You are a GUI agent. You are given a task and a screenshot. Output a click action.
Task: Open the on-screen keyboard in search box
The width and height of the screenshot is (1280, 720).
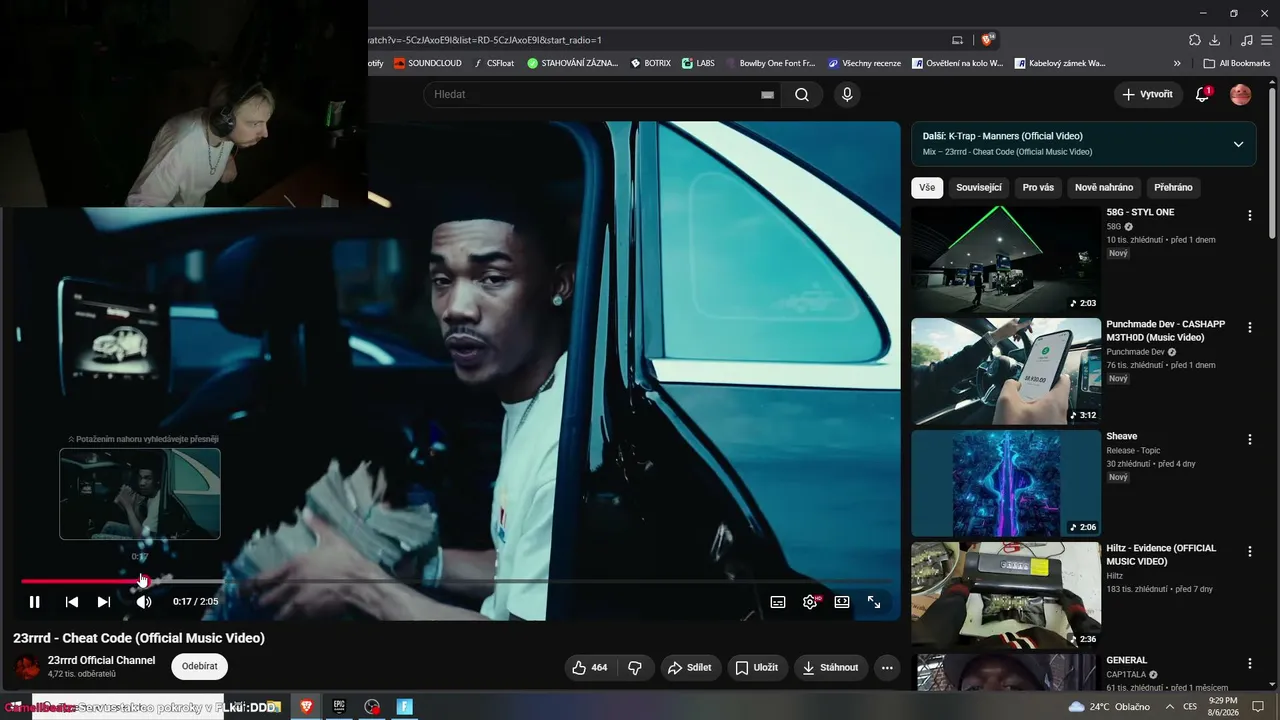click(x=767, y=94)
